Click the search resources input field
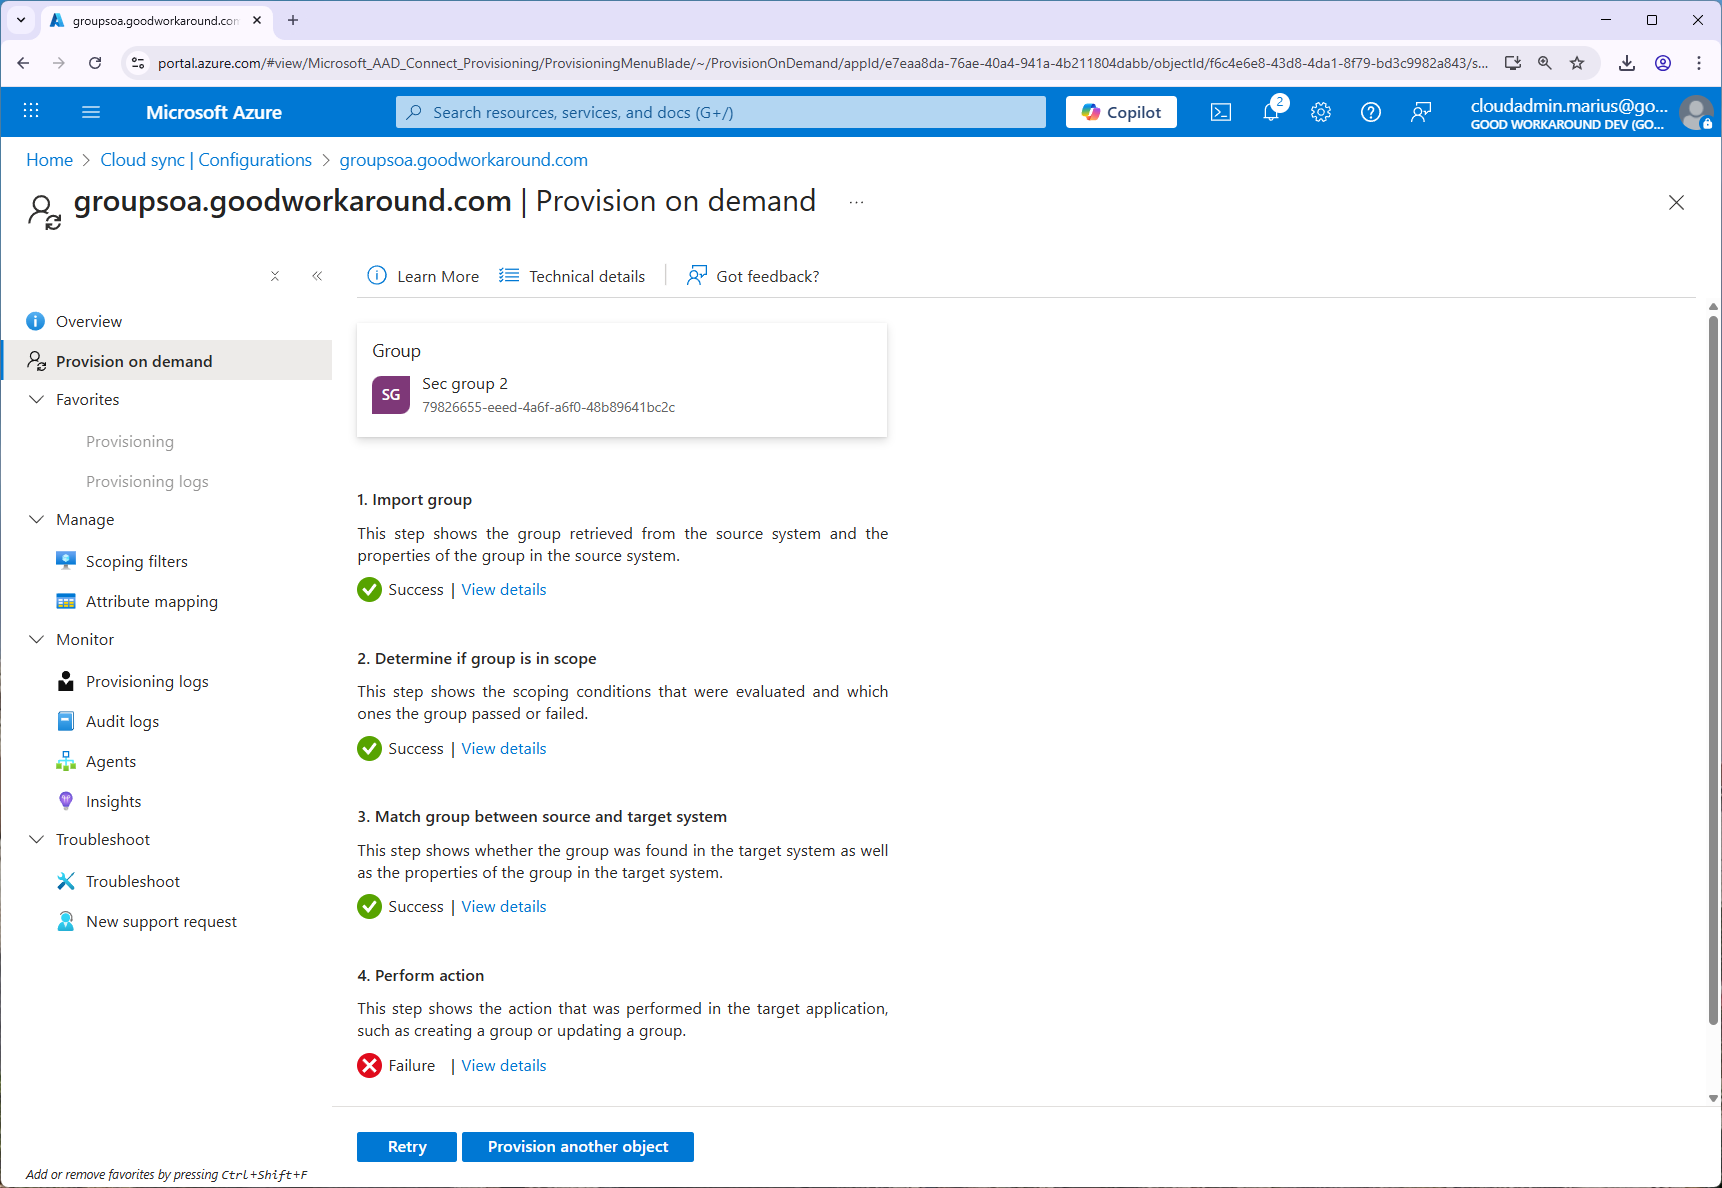Viewport: 1722px width, 1188px height. point(720,112)
